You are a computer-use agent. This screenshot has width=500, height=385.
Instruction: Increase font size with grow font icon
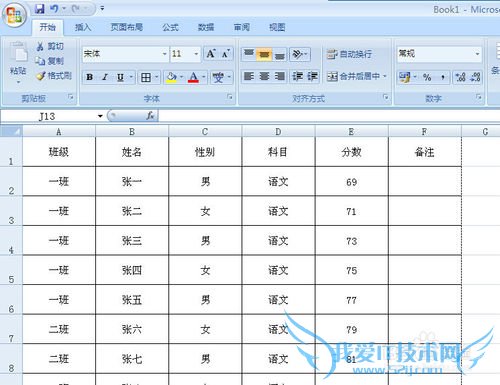[211, 54]
